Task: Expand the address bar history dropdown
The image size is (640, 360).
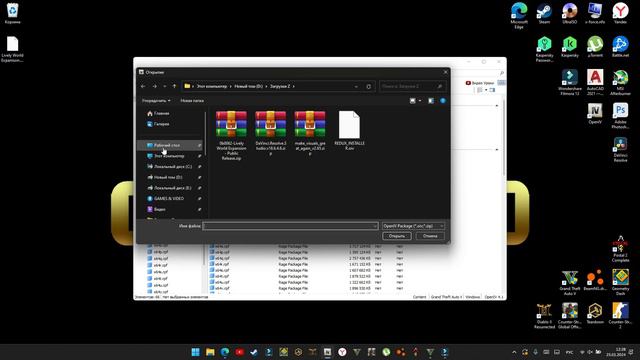Action: (356, 87)
